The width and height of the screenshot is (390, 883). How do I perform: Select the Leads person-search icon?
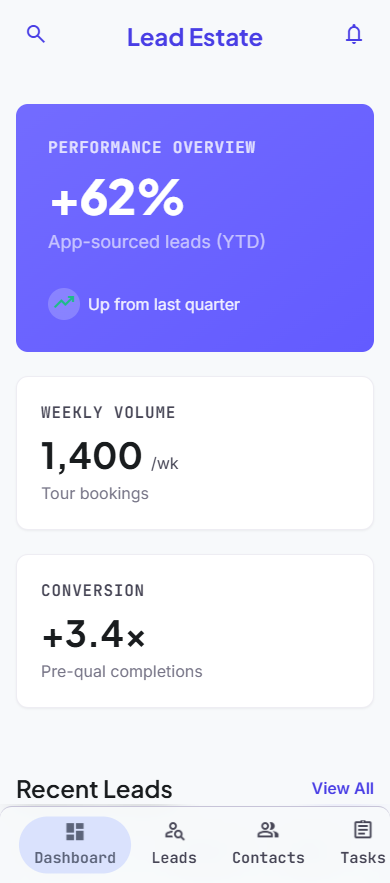(174, 830)
